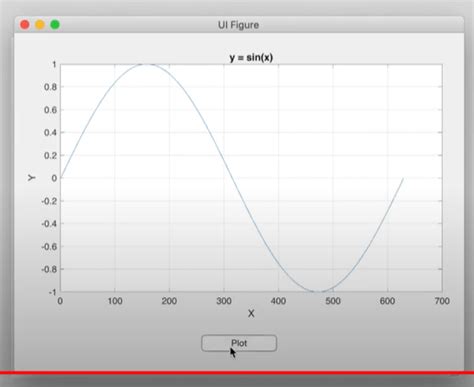
Task: Click y-axis tick label 0.6
Action: 50,110
